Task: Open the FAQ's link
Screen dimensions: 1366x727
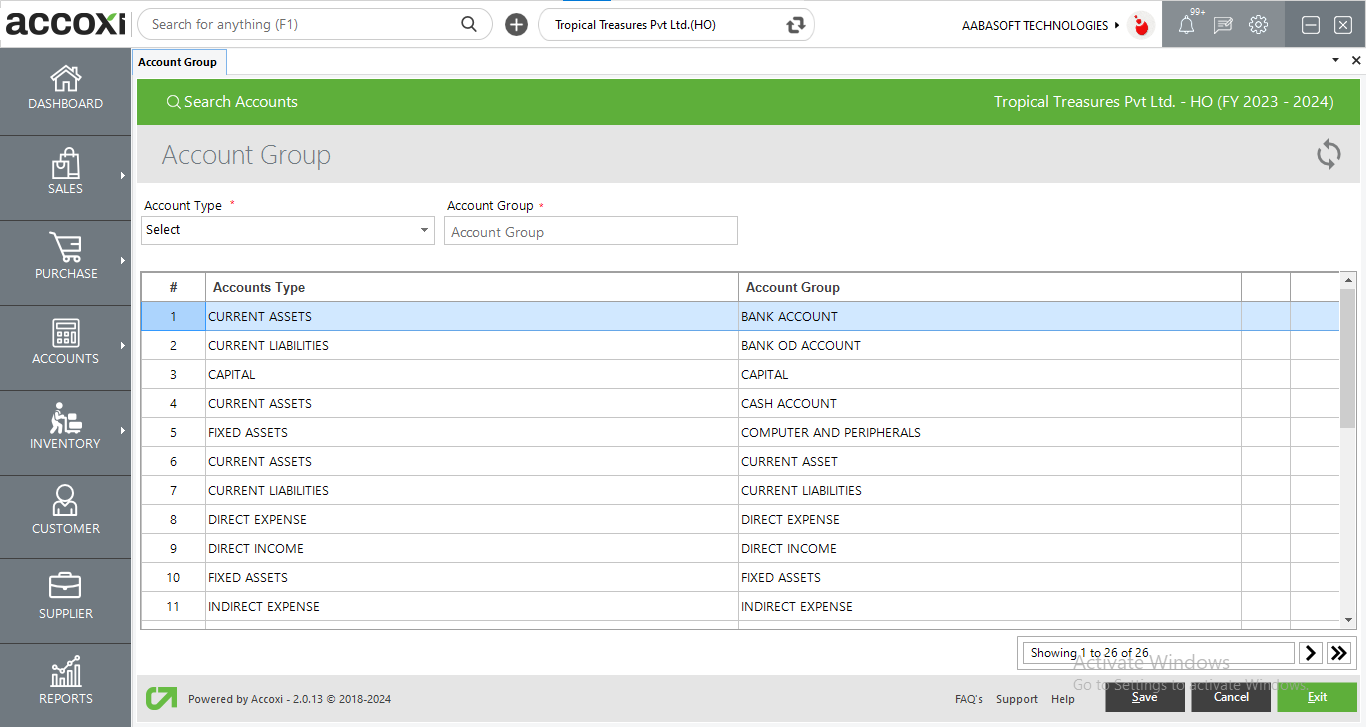Action: click(x=968, y=699)
